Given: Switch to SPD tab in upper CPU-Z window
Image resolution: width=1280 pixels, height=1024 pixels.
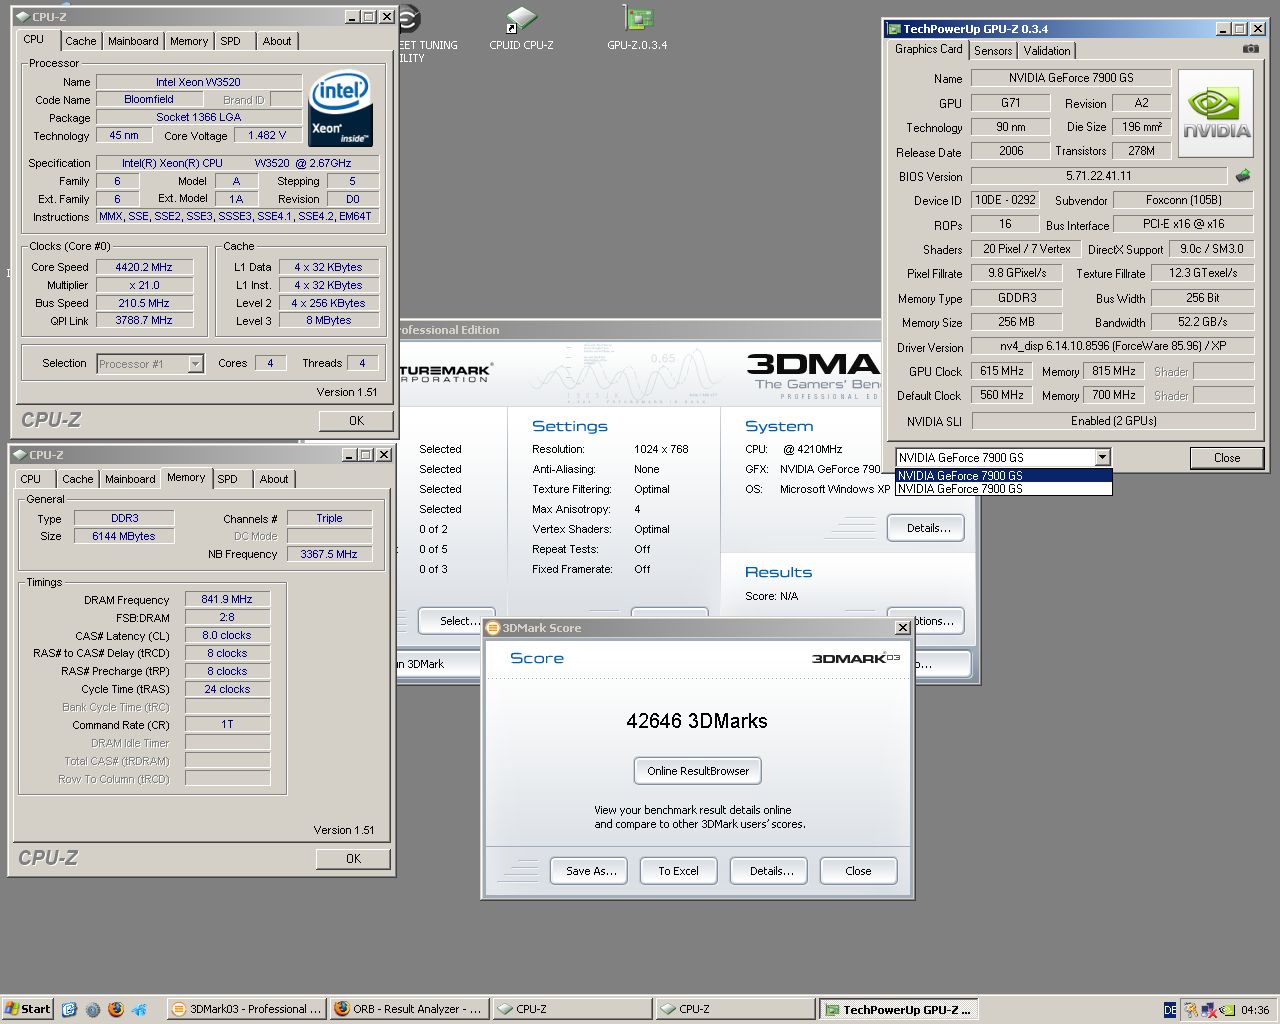Looking at the screenshot, I should coord(231,41).
